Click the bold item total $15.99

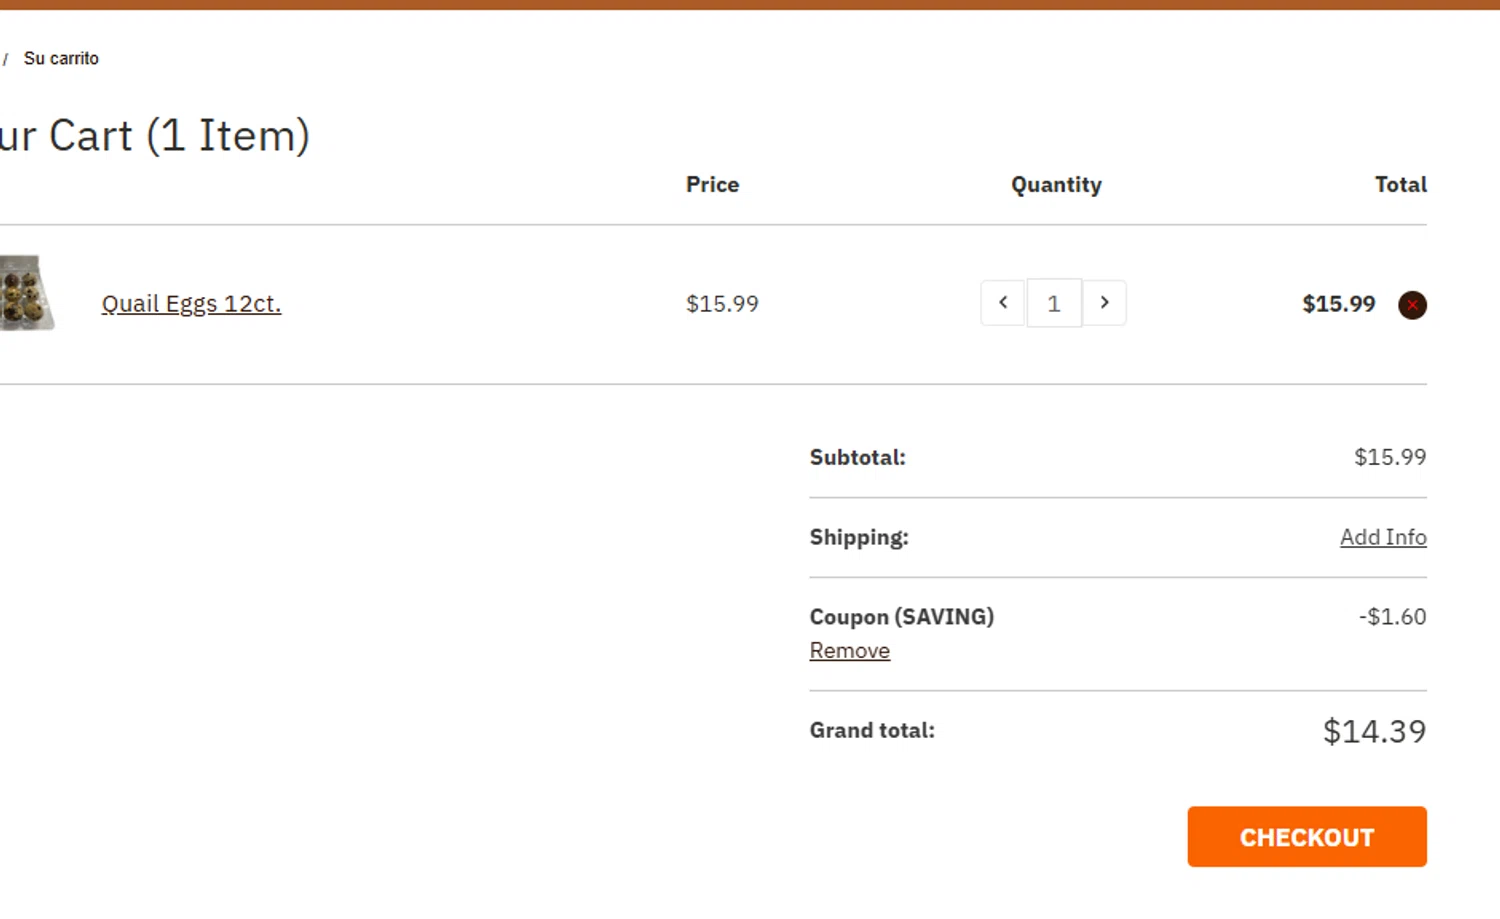1338,304
